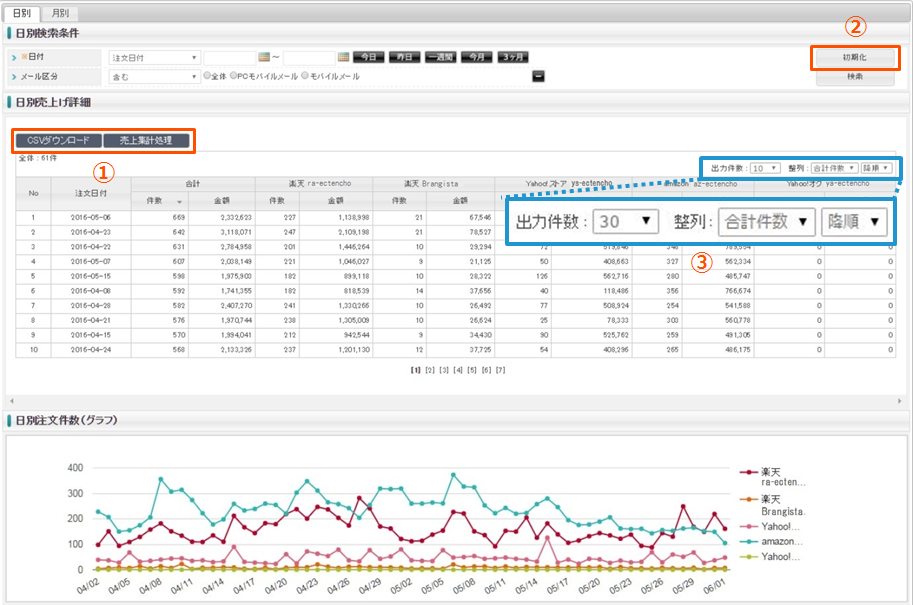
Task: Click the 楽天 ra-ecten legend entry in chart
Action: tap(773, 477)
